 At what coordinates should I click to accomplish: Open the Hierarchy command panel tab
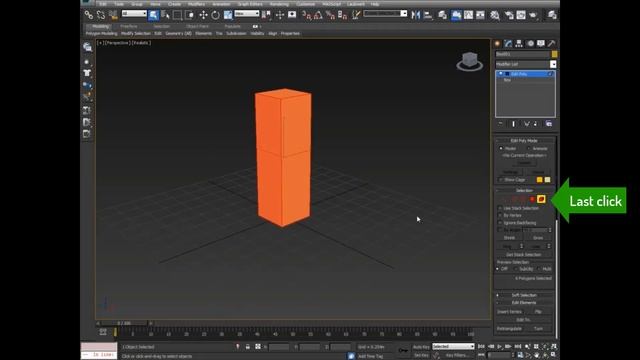519,43
